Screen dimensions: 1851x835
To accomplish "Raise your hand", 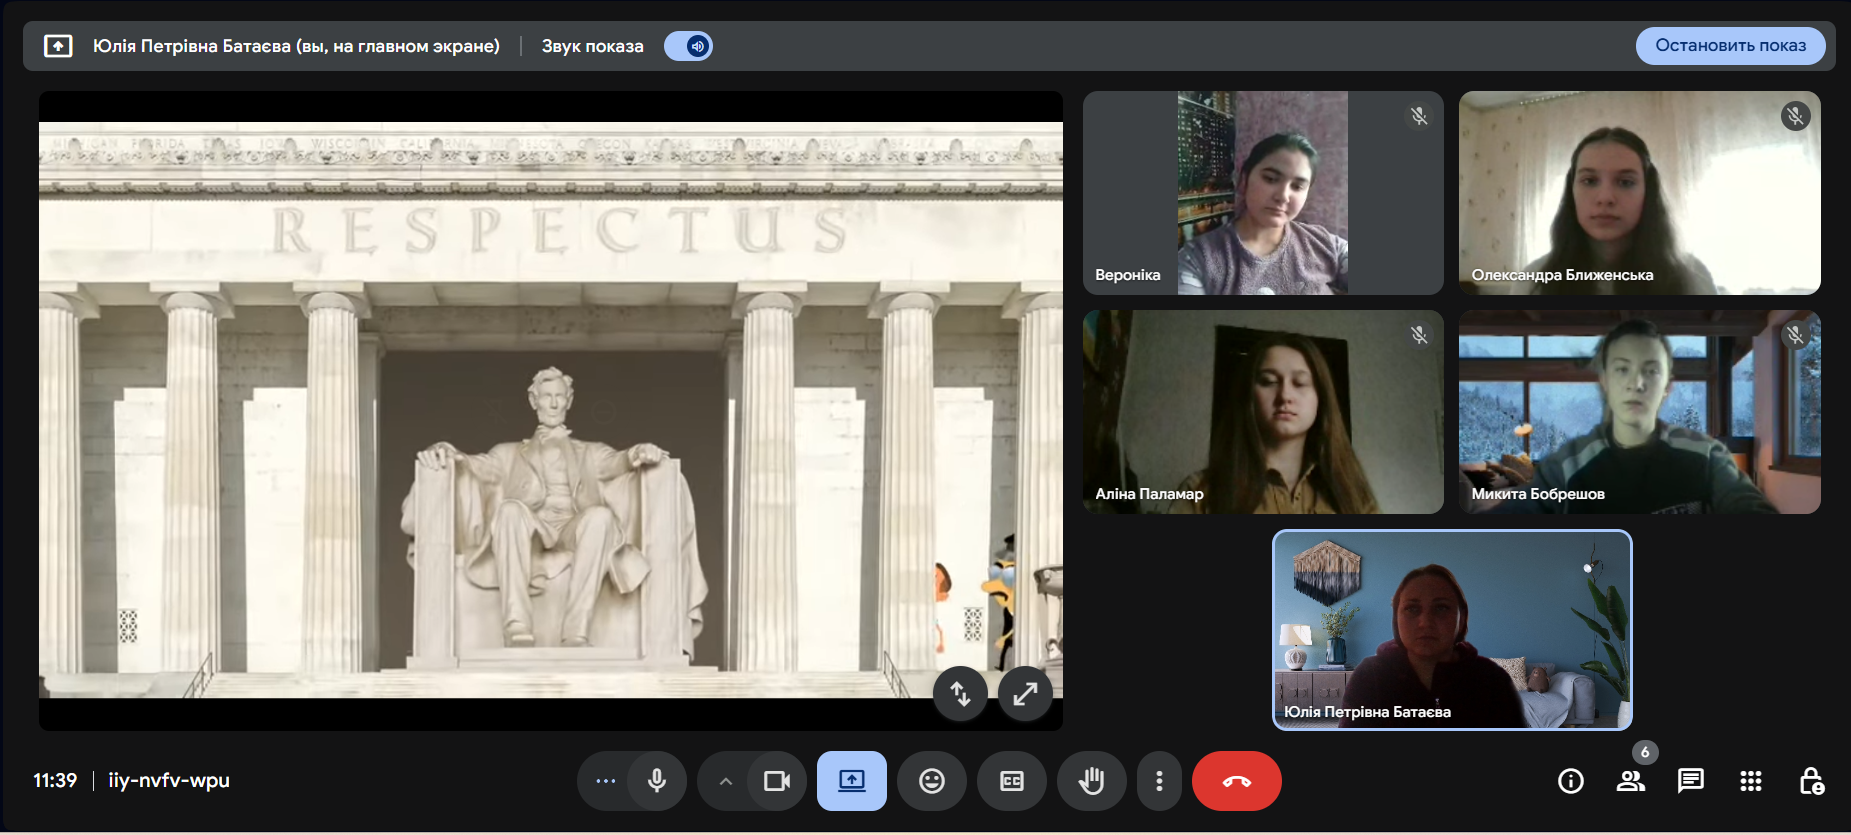I will click(x=1091, y=781).
